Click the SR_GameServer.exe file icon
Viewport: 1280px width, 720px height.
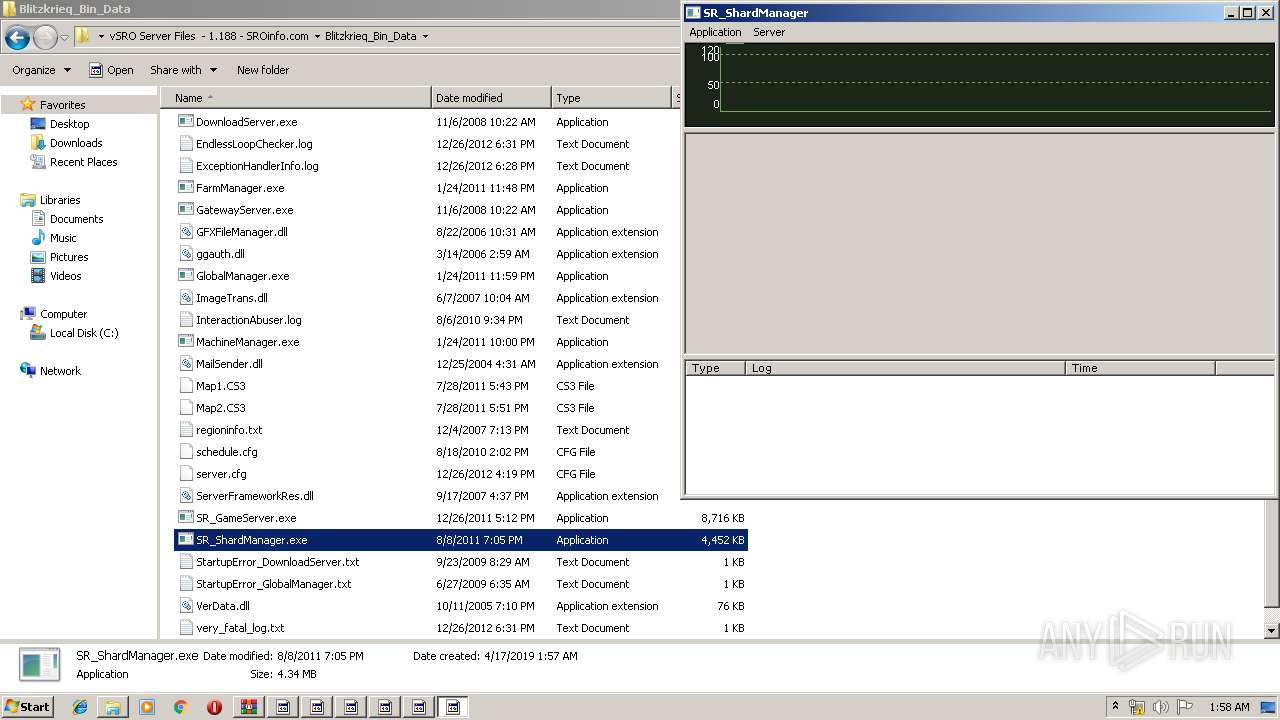[185, 518]
